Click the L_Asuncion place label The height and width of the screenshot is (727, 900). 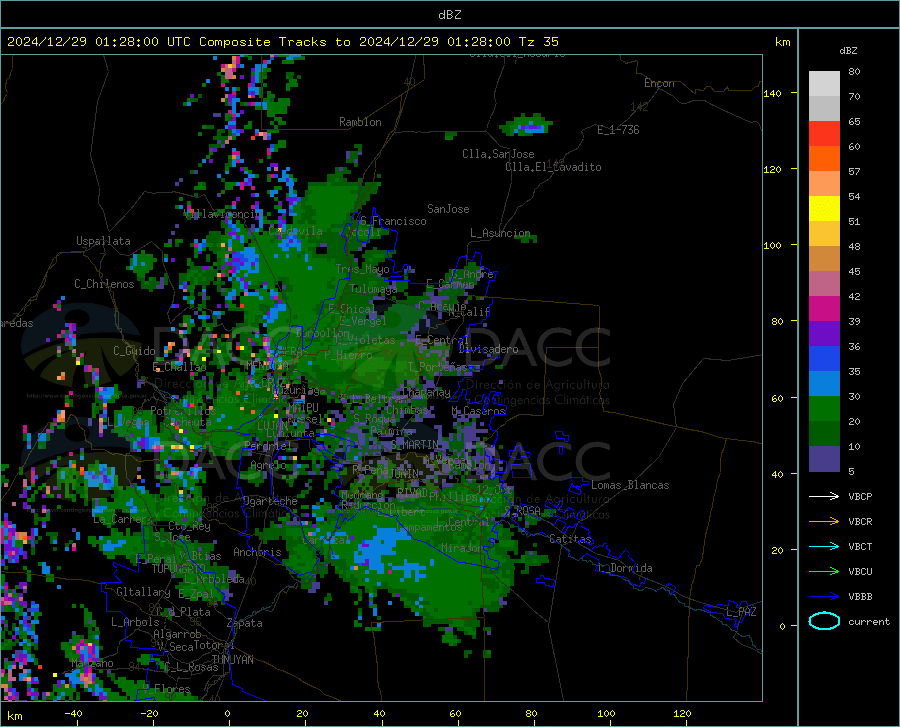coord(500,233)
